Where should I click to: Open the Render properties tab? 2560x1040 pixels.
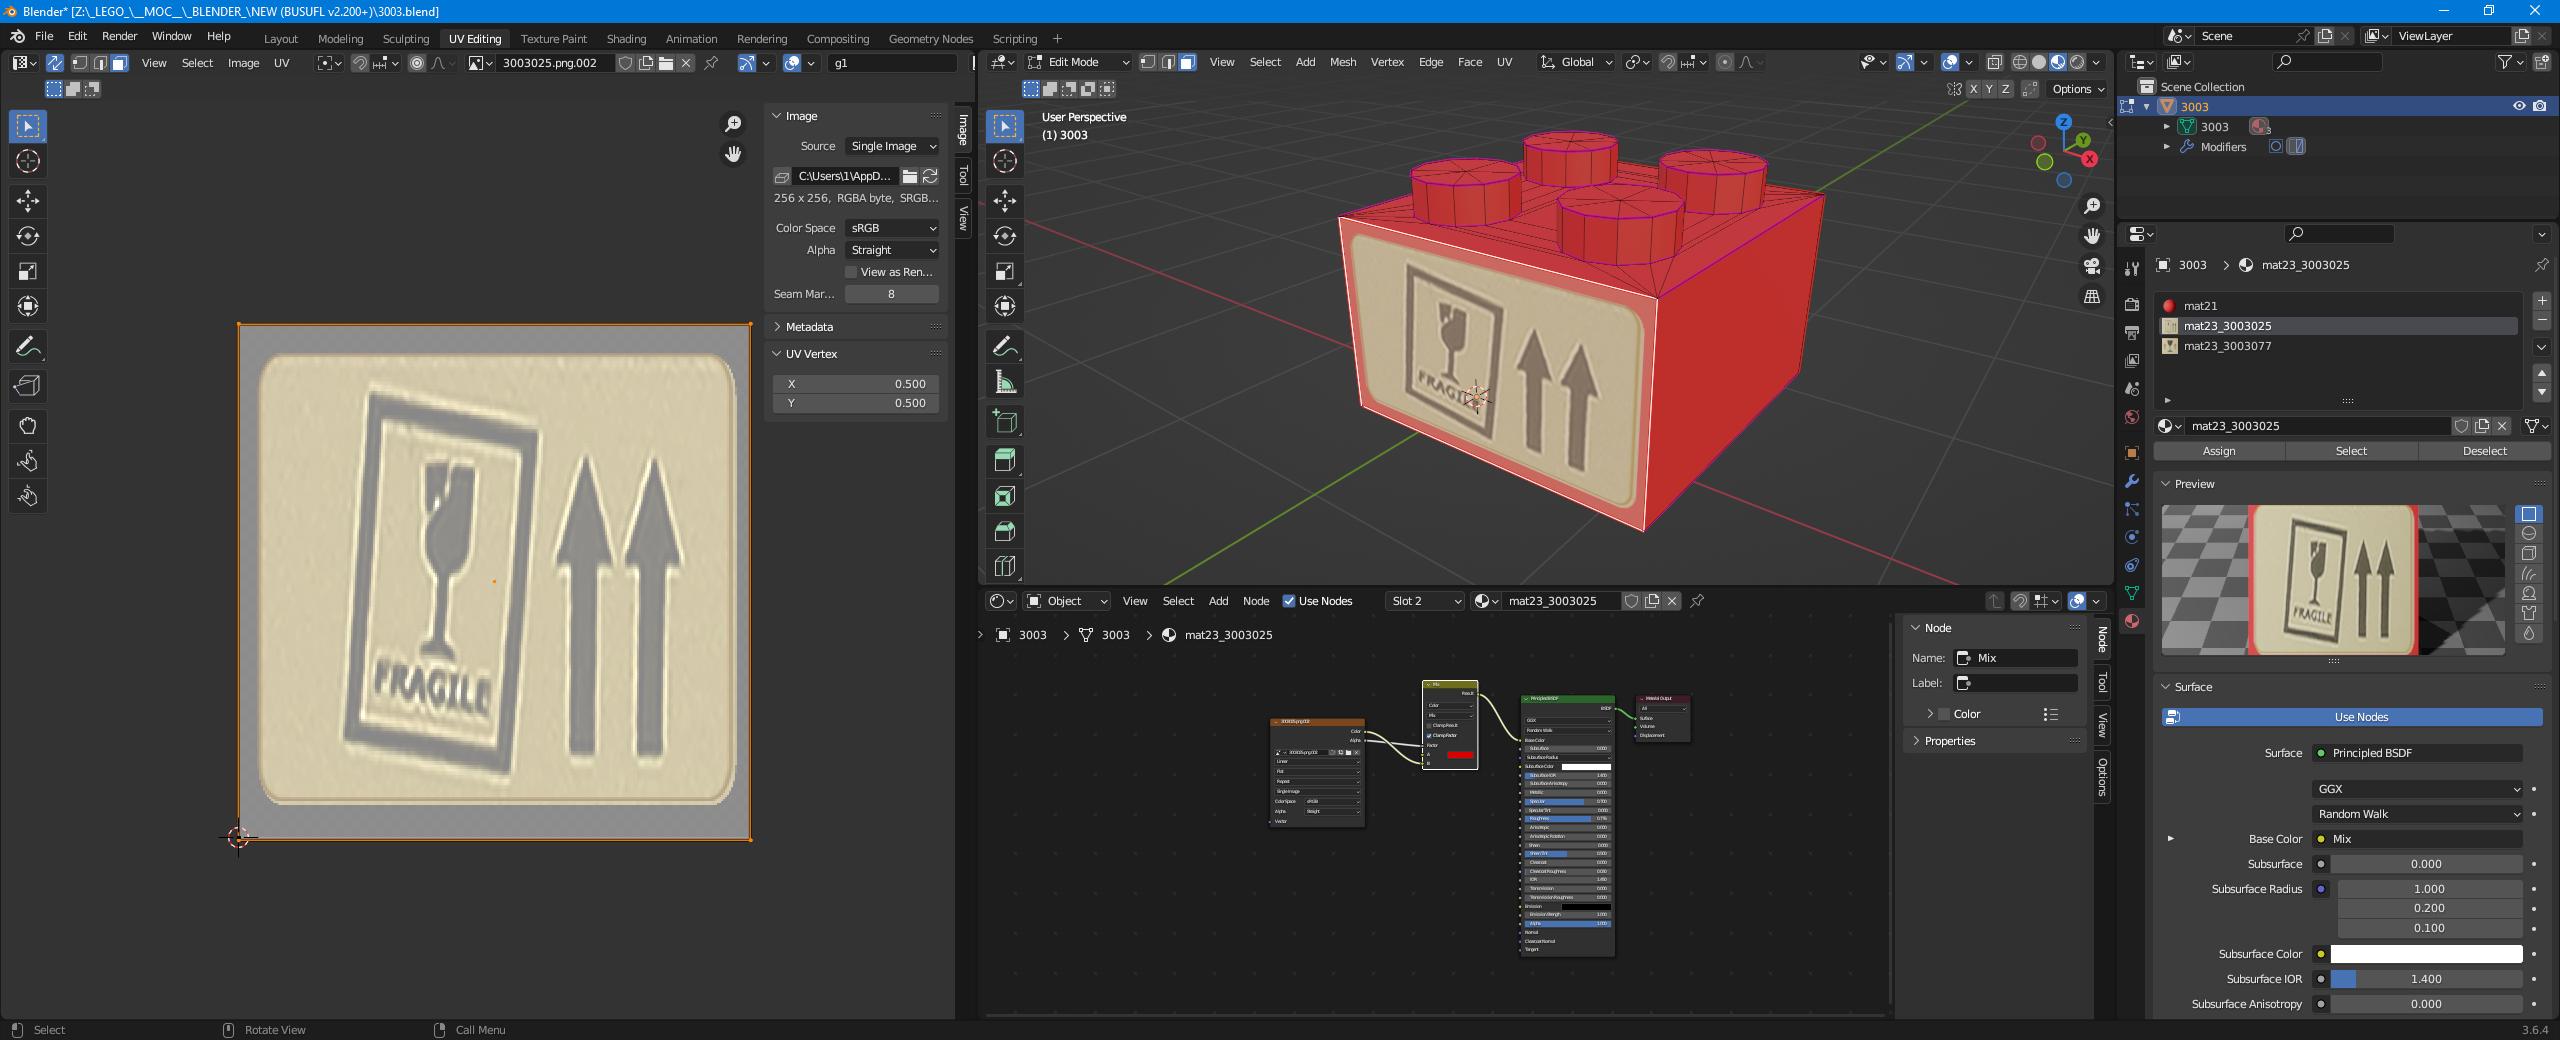point(2132,305)
